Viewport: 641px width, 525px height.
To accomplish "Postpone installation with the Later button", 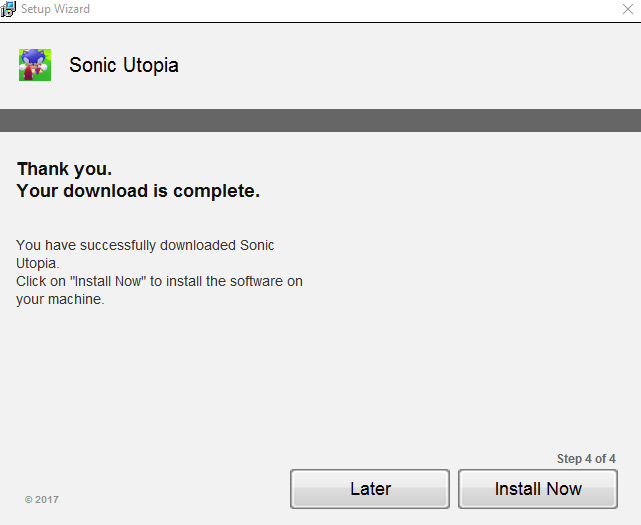I will (x=370, y=489).
